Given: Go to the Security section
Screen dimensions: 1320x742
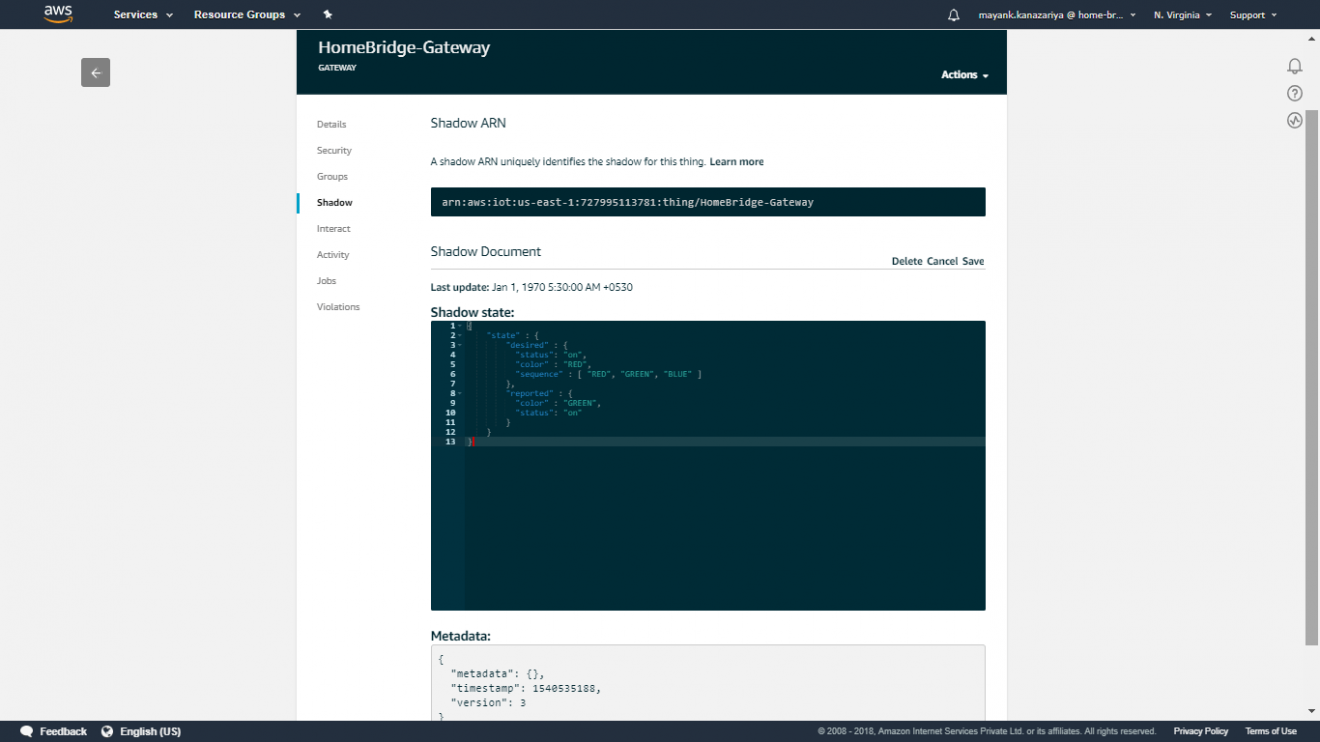Looking at the screenshot, I should tap(334, 150).
